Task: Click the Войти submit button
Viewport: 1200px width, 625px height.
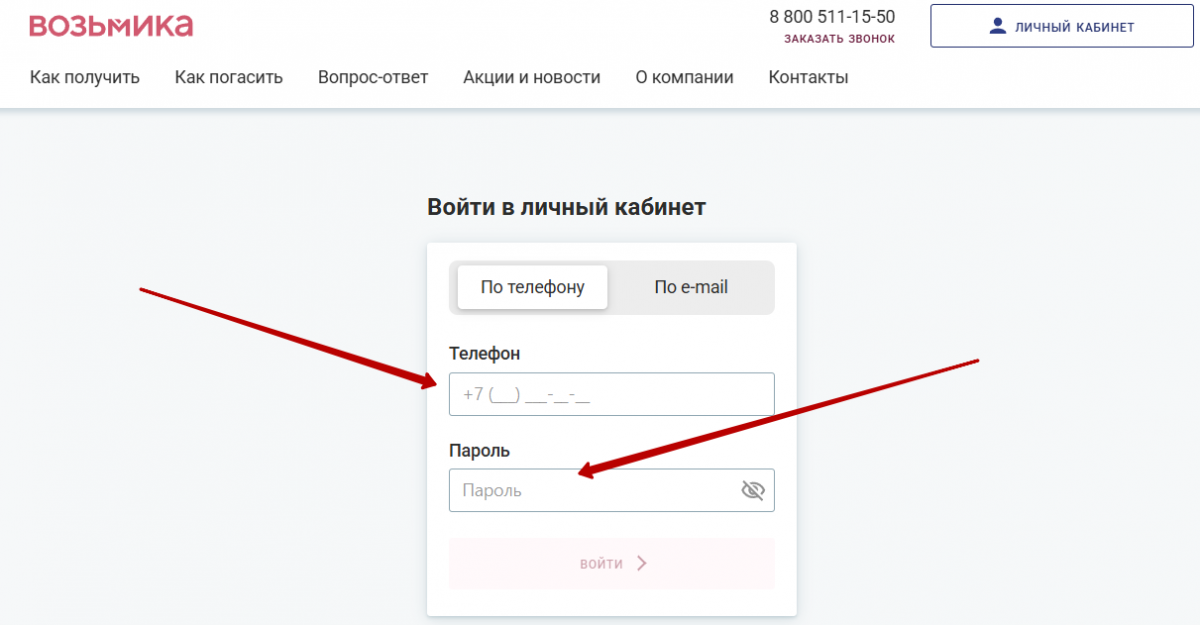Action: (x=612, y=563)
